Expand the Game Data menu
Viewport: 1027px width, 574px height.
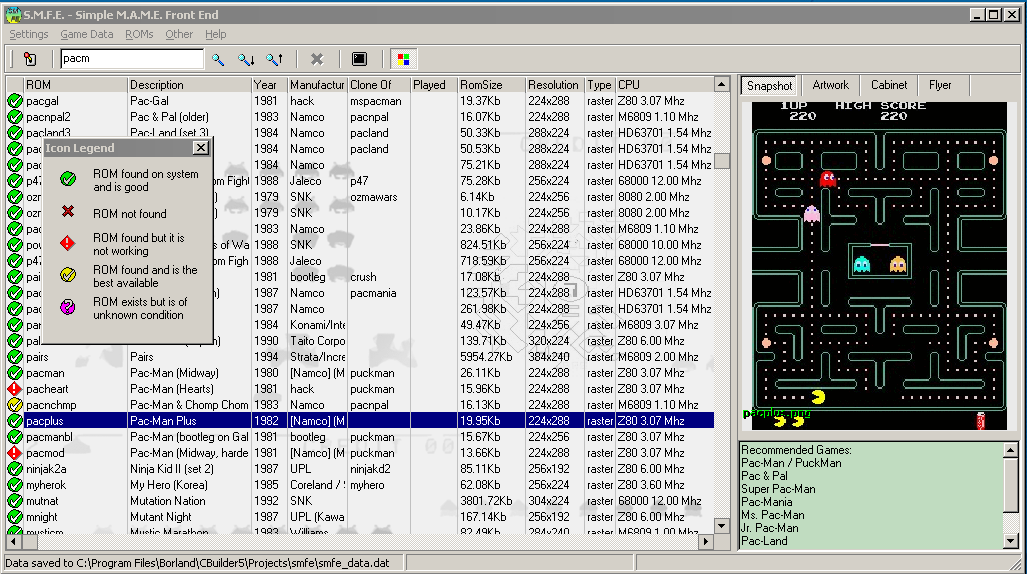click(x=87, y=34)
